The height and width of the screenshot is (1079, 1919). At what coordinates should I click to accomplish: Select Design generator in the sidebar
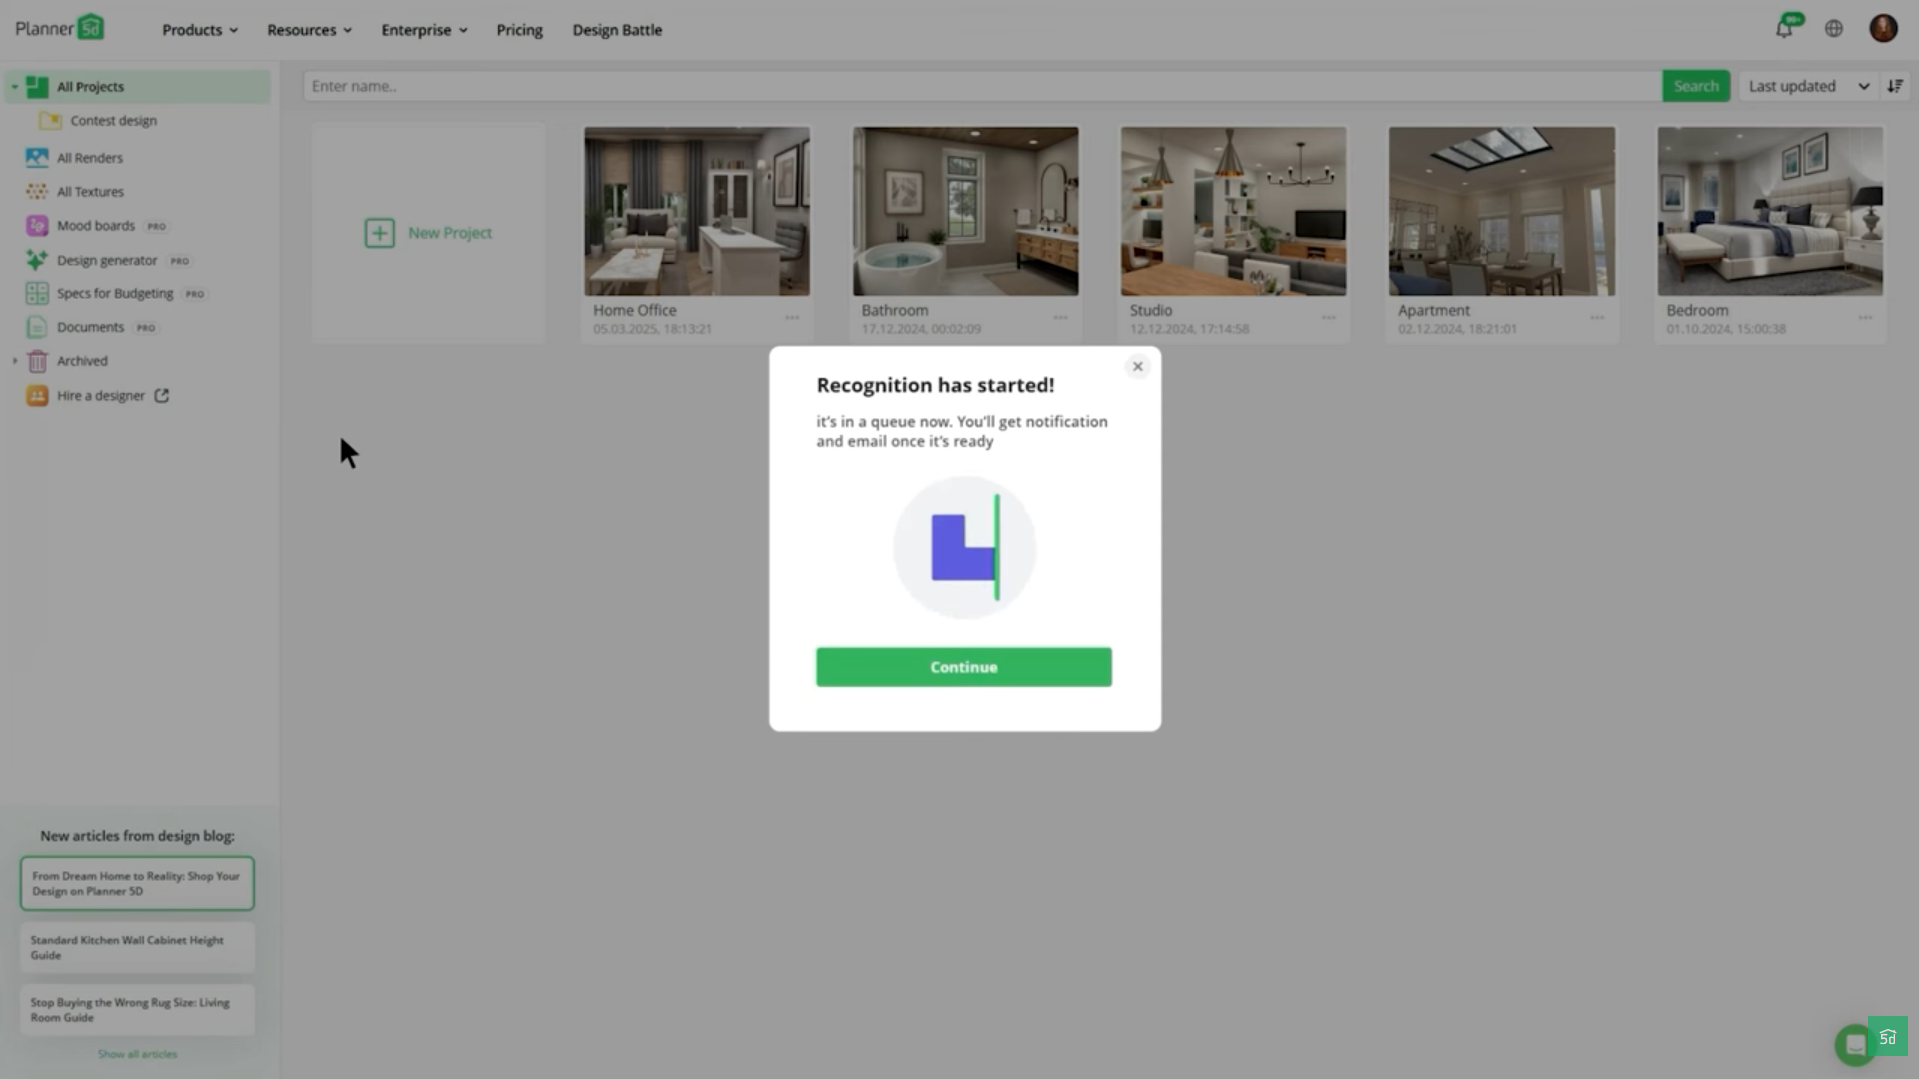click(x=107, y=260)
